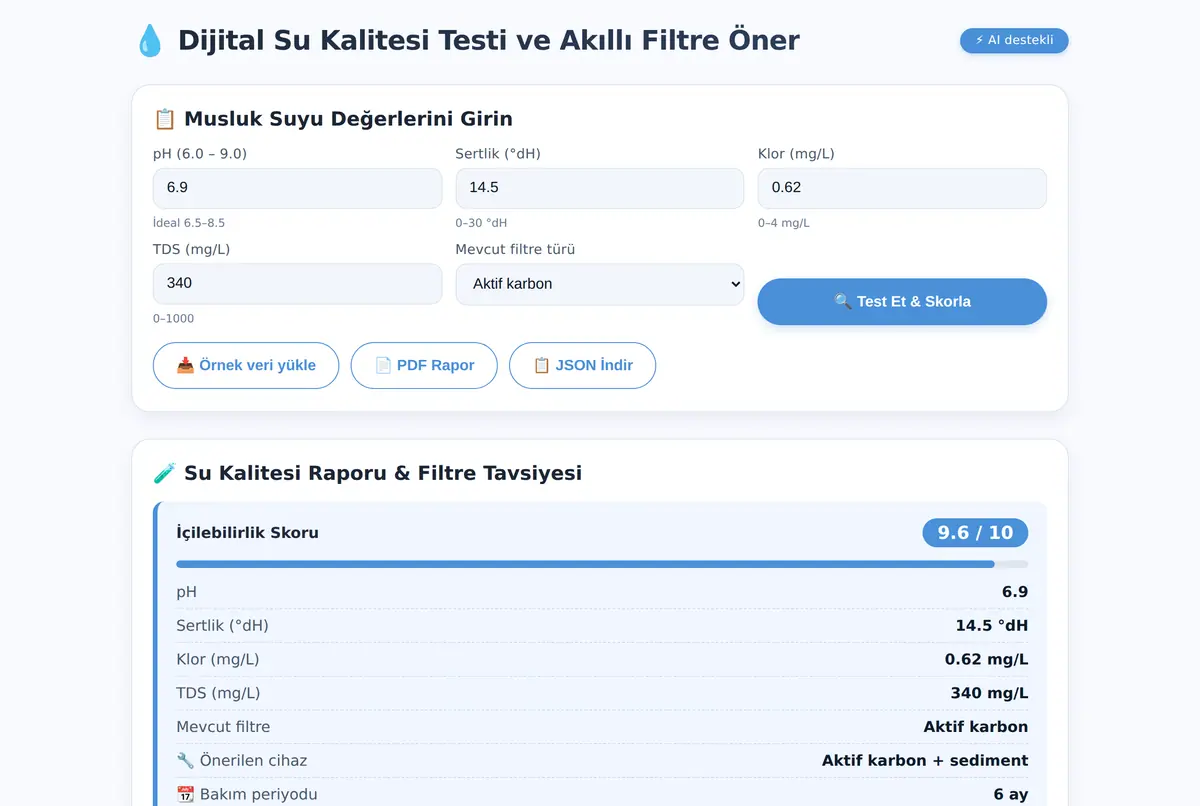This screenshot has width=1200, height=806.
Task: Click the İçilebilirlik score progress bar
Action: click(602, 564)
